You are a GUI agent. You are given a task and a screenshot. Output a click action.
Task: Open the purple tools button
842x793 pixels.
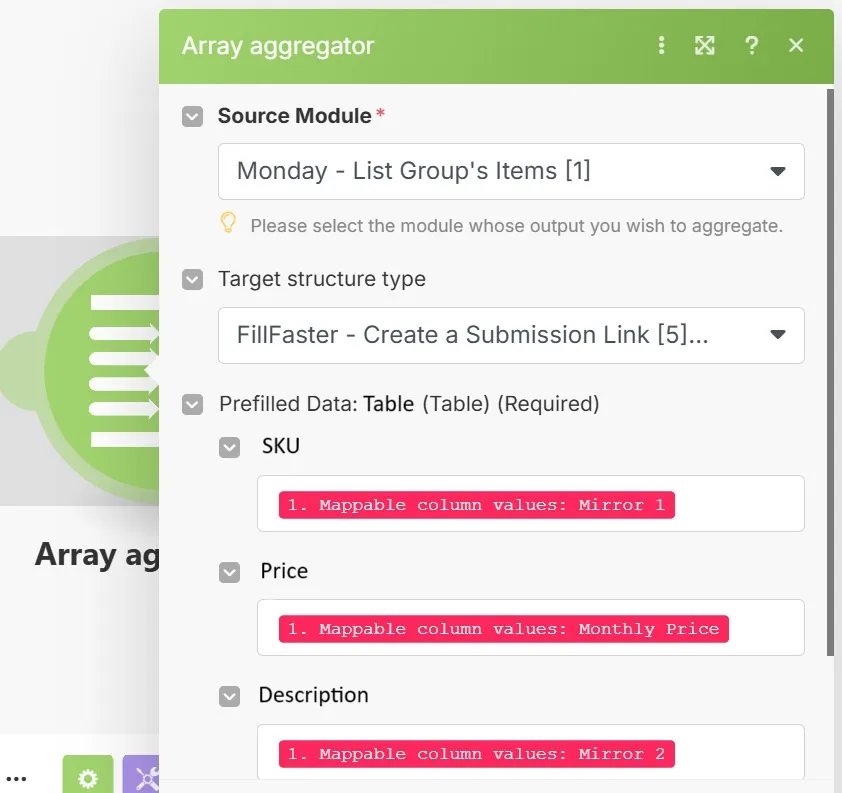tap(141, 775)
